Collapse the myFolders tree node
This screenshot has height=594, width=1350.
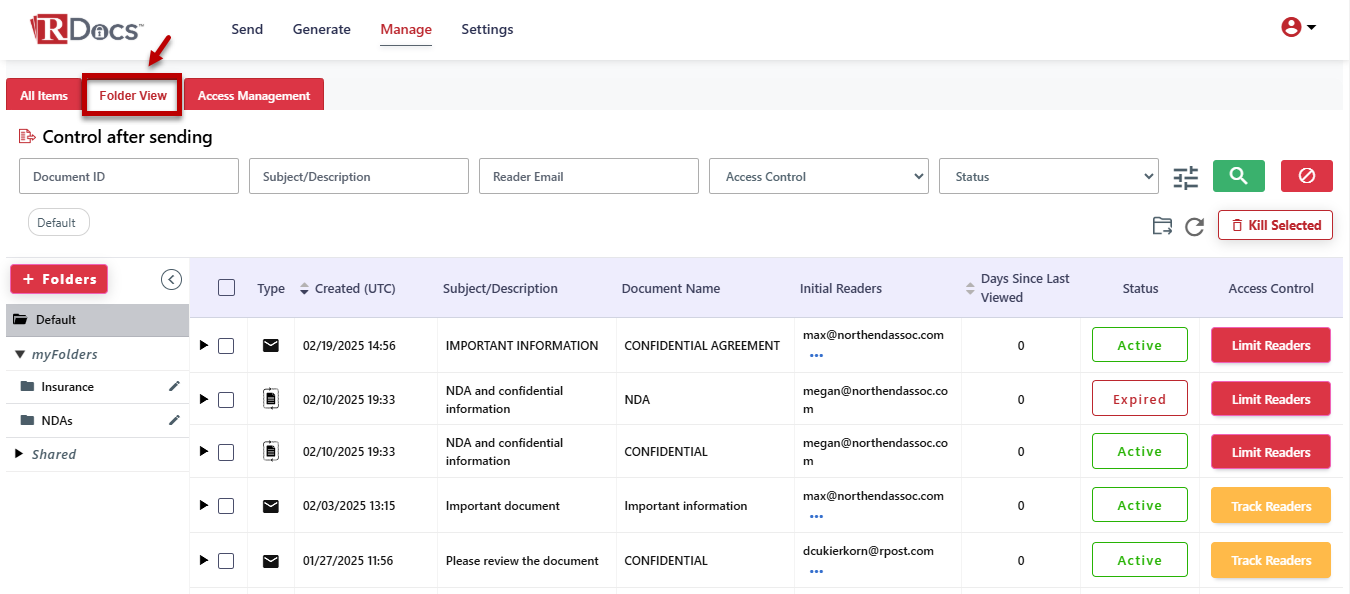point(20,354)
